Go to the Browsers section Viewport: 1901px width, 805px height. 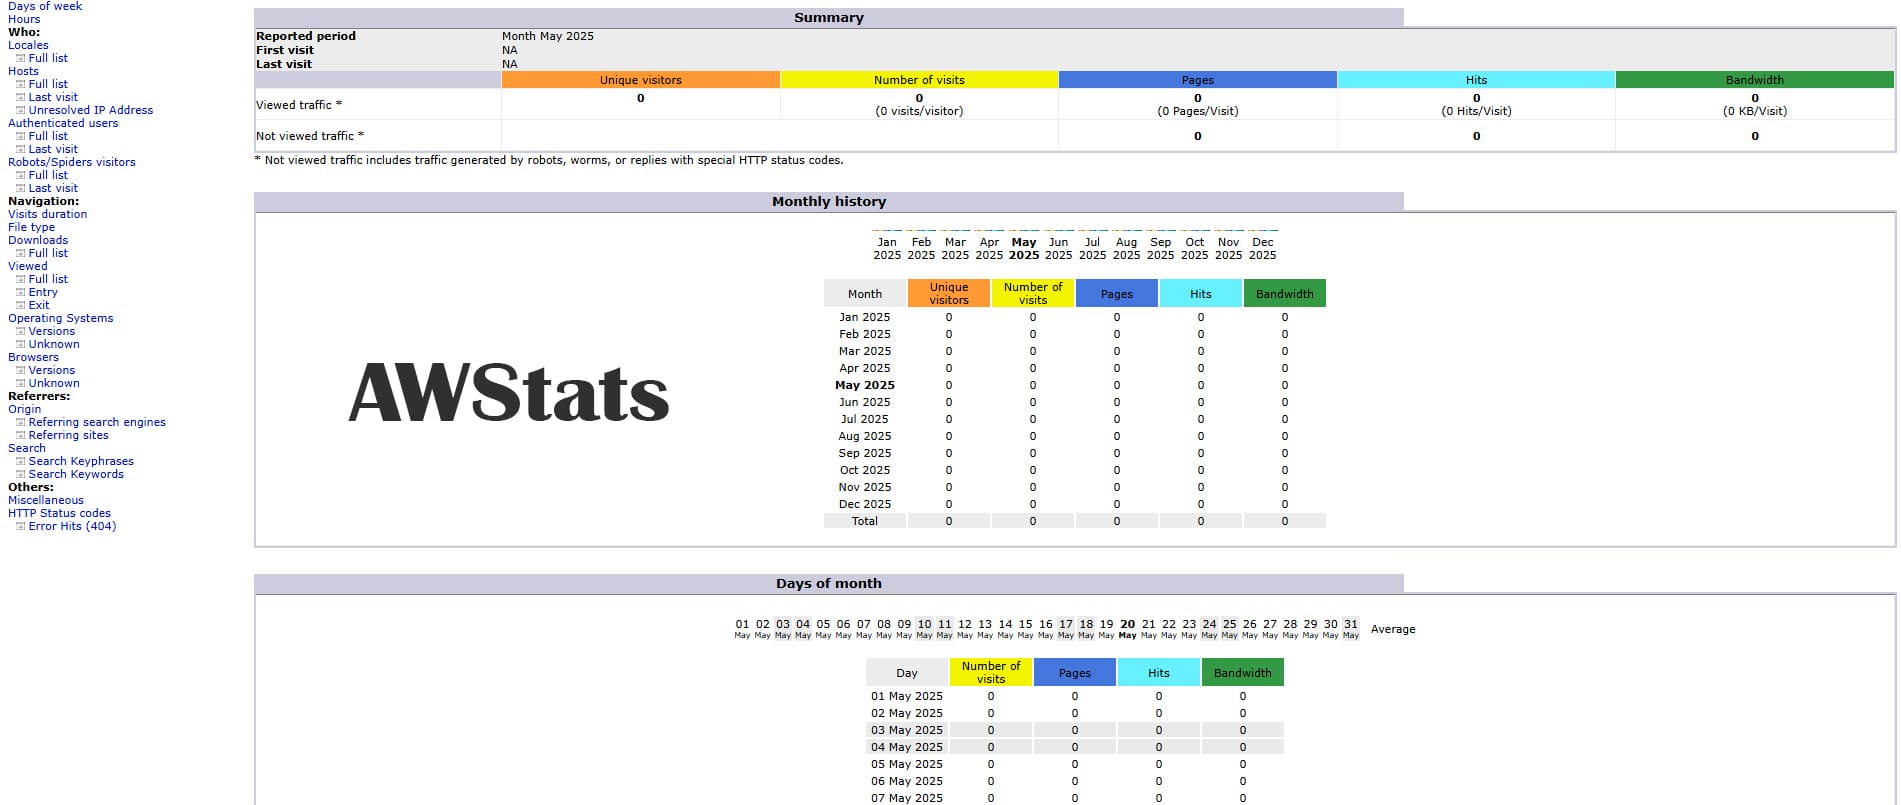click(x=33, y=357)
